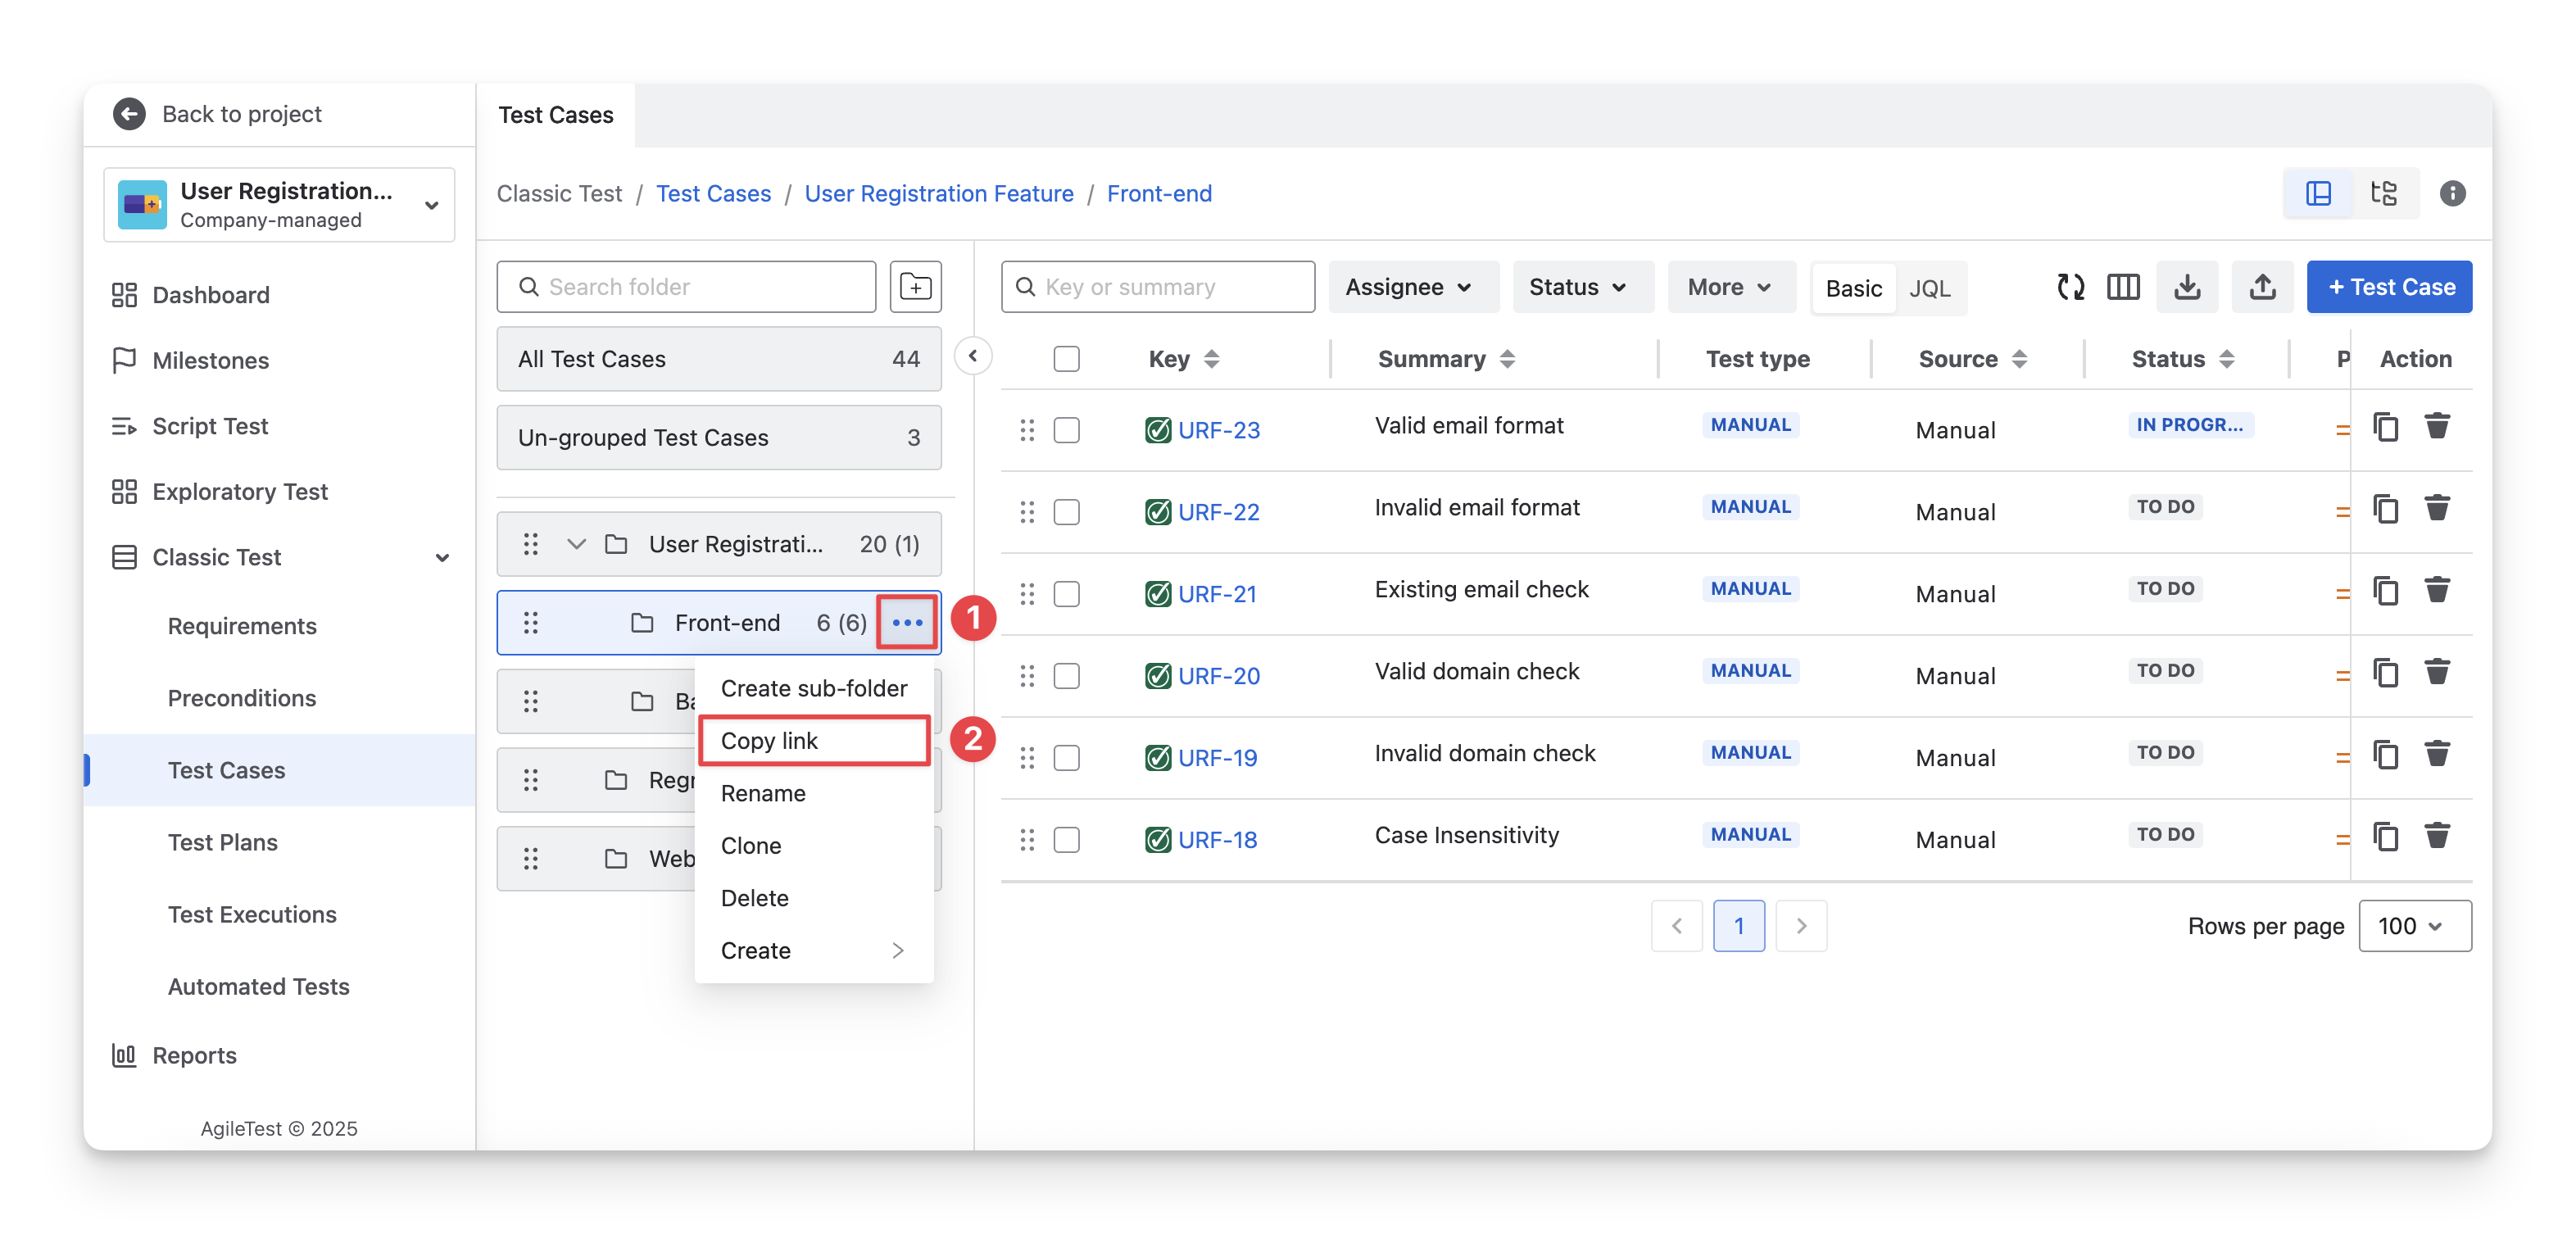Image resolution: width=2576 pixels, height=1234 pixels.
Task: Select Rename in the folder menu
Action: tap(763, 794)
